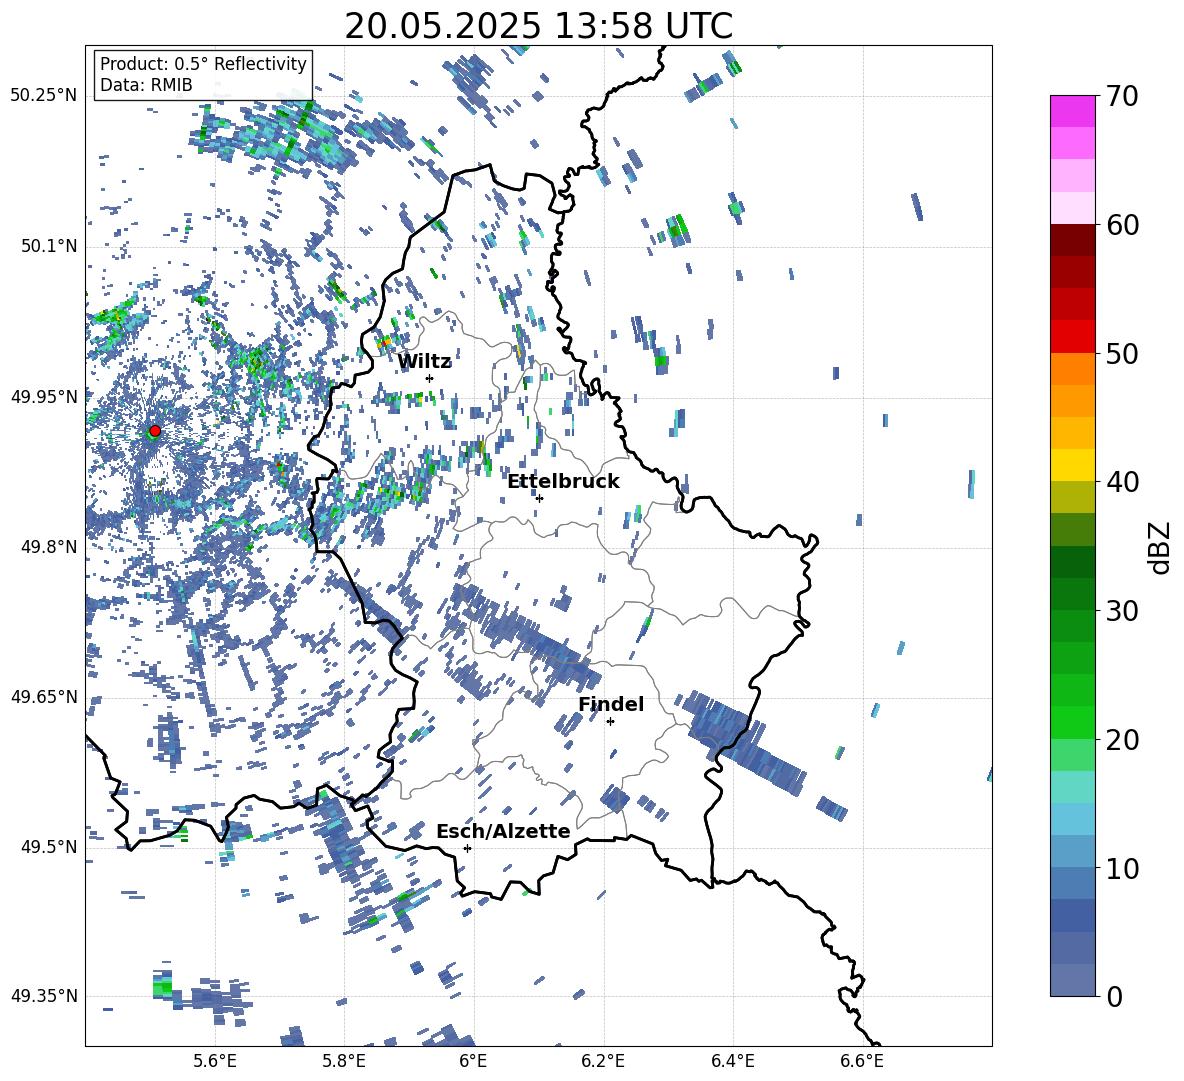Click the Wiltz city label
This screenshot has height=1081, width=1184.
coord(424,362)
